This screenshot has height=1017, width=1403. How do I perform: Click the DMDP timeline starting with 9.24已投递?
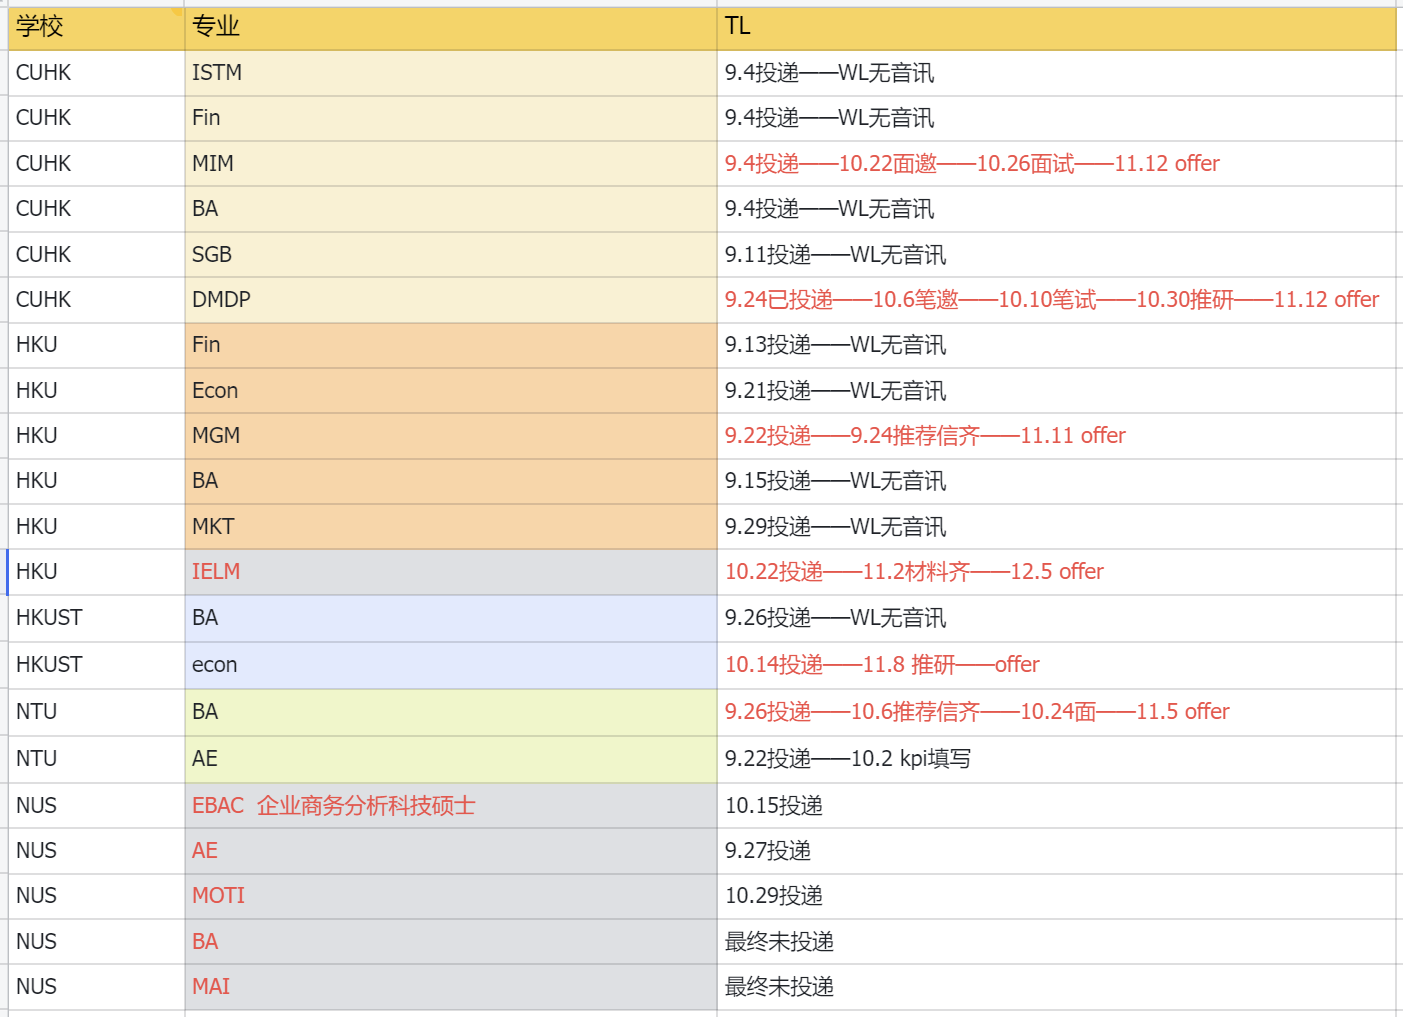1051,300
